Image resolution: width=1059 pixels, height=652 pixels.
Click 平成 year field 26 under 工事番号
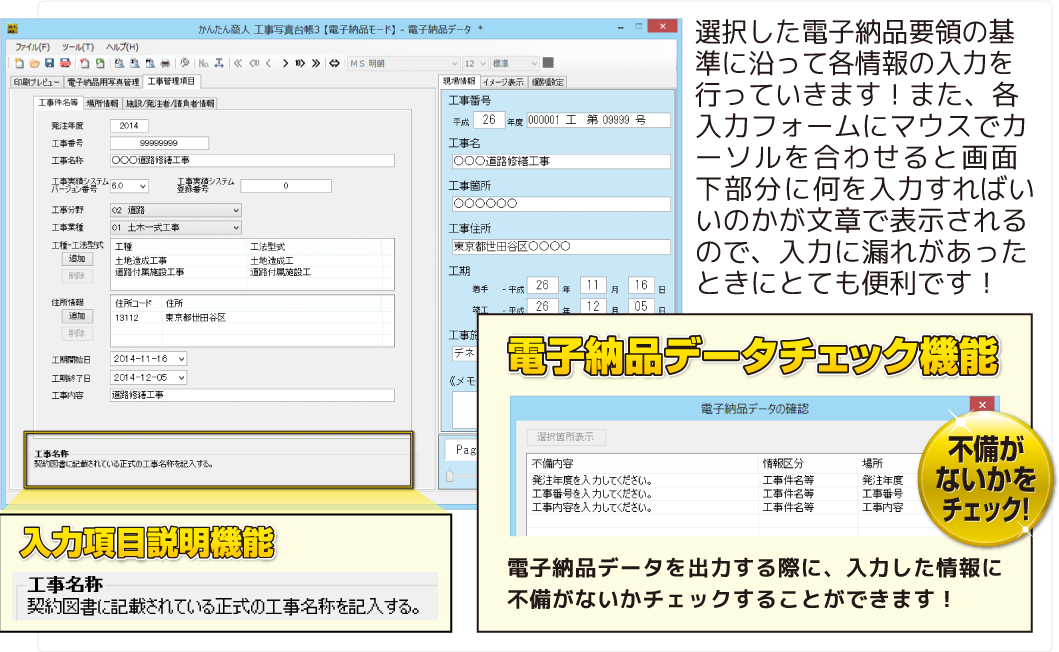tap(489, 120)
